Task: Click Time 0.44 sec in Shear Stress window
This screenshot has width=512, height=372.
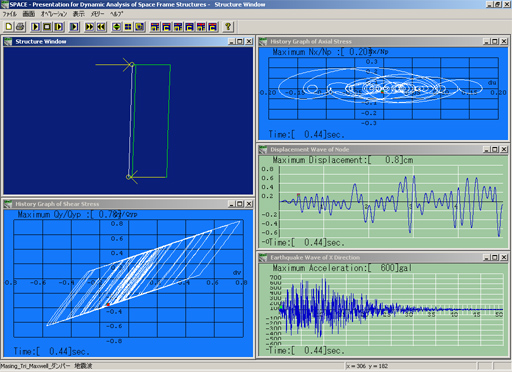Action: coord(51,351)
